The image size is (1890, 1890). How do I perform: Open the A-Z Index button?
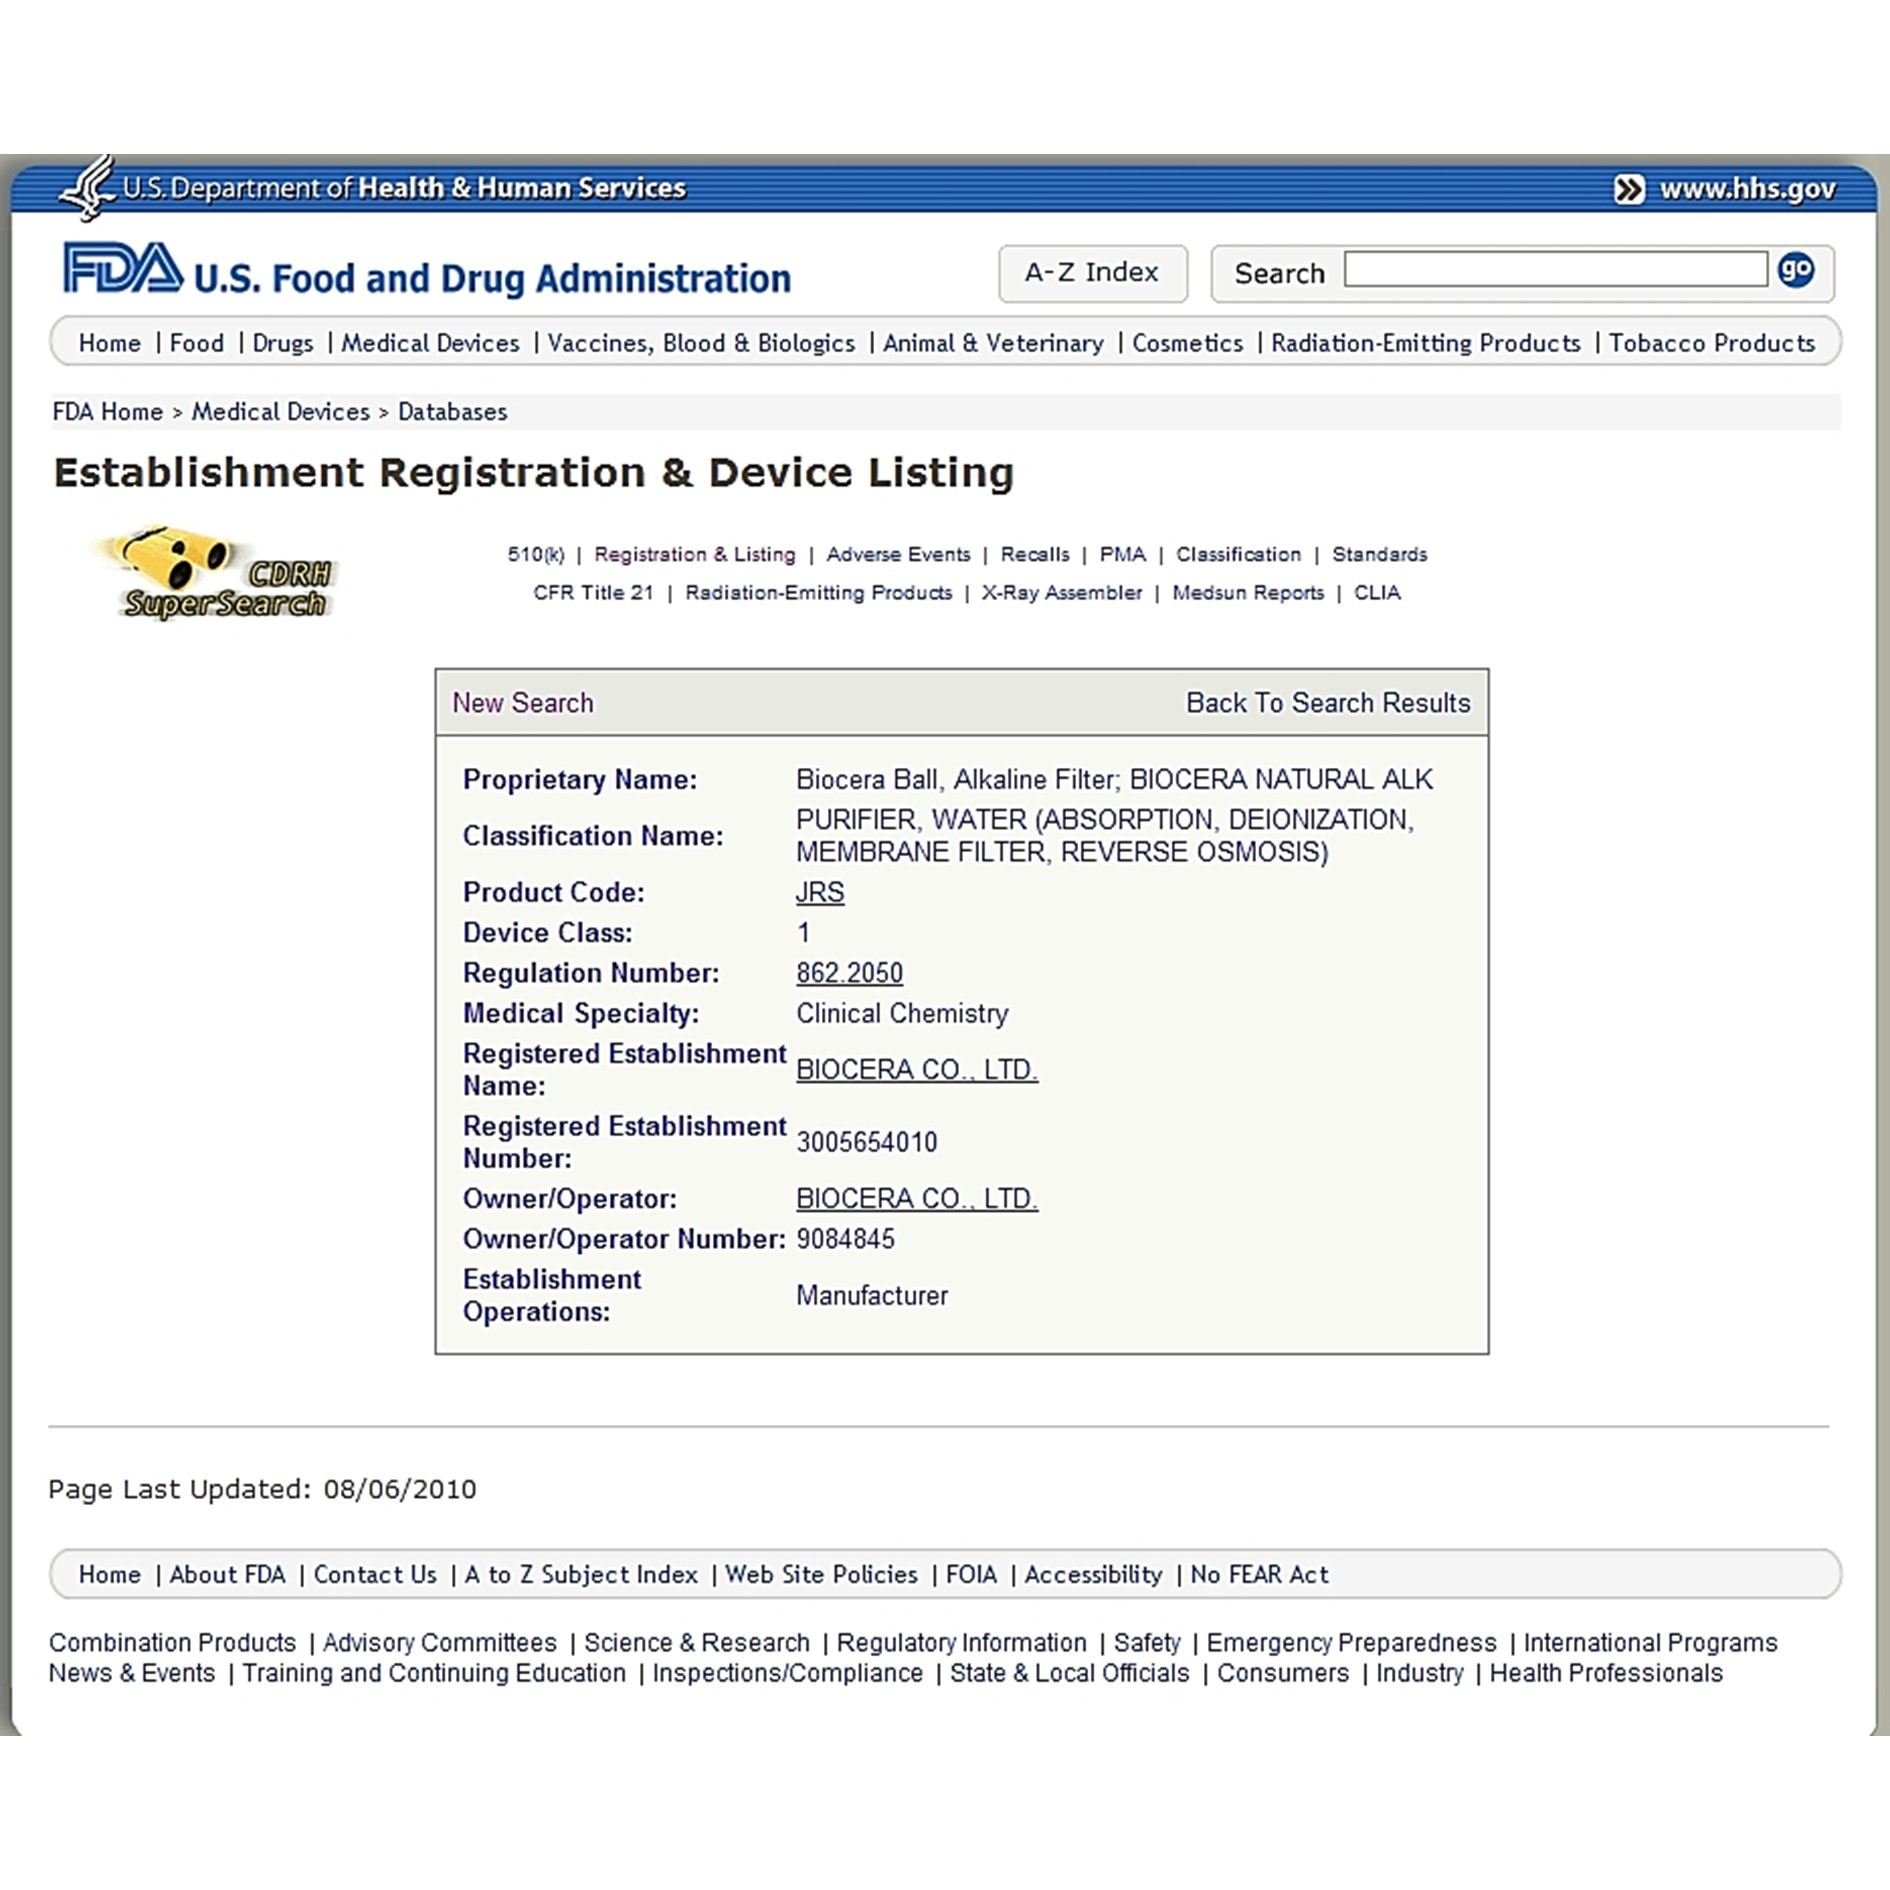(x=1092, y=273)
